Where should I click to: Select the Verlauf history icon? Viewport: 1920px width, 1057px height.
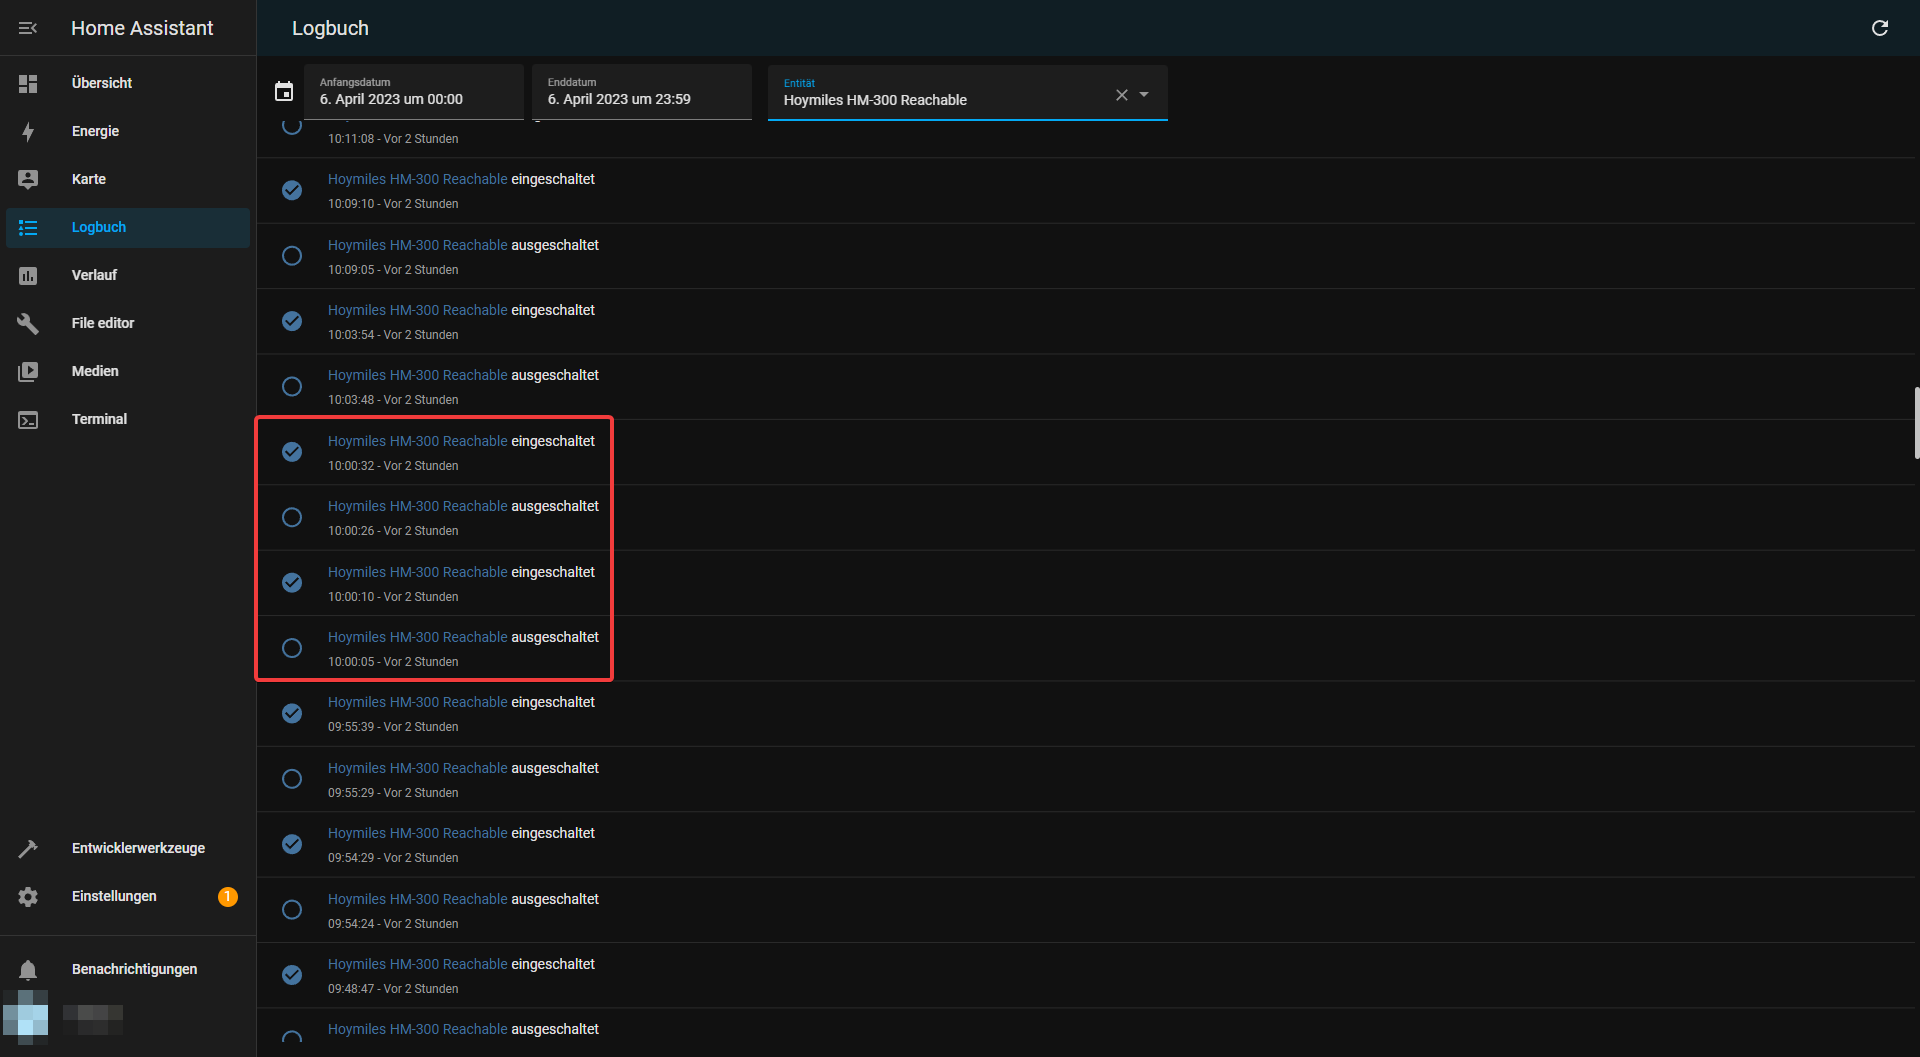[28, 275]
